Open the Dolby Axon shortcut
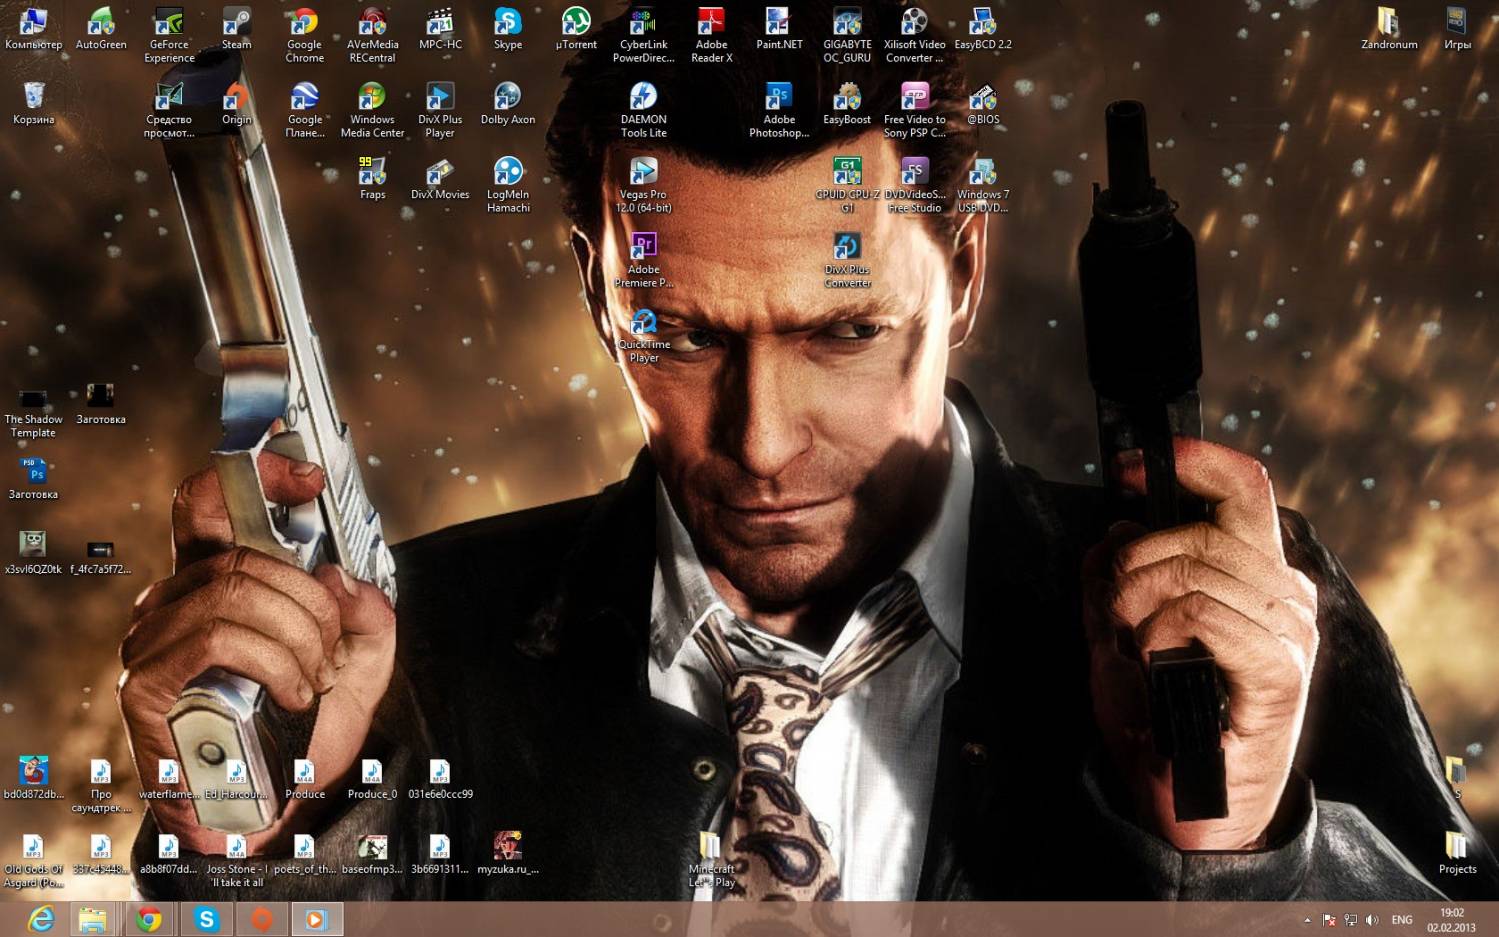This screenshot has width=1499, height=937. pos(508,104)
